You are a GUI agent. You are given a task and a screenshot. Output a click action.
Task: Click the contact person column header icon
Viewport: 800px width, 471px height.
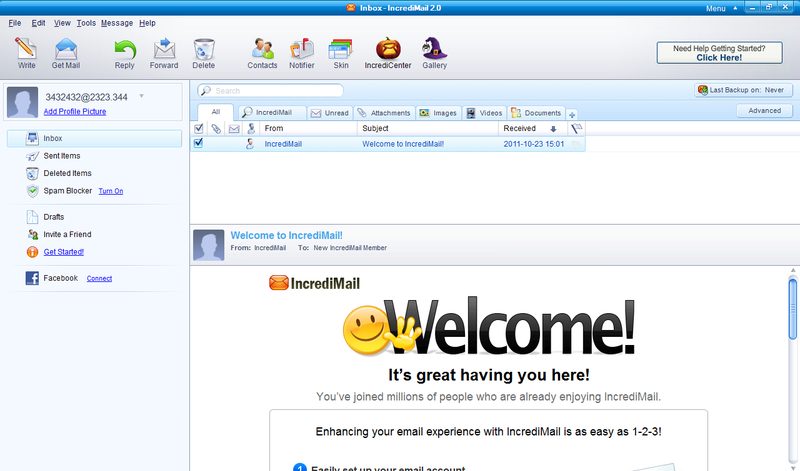[x=251, y=129]
